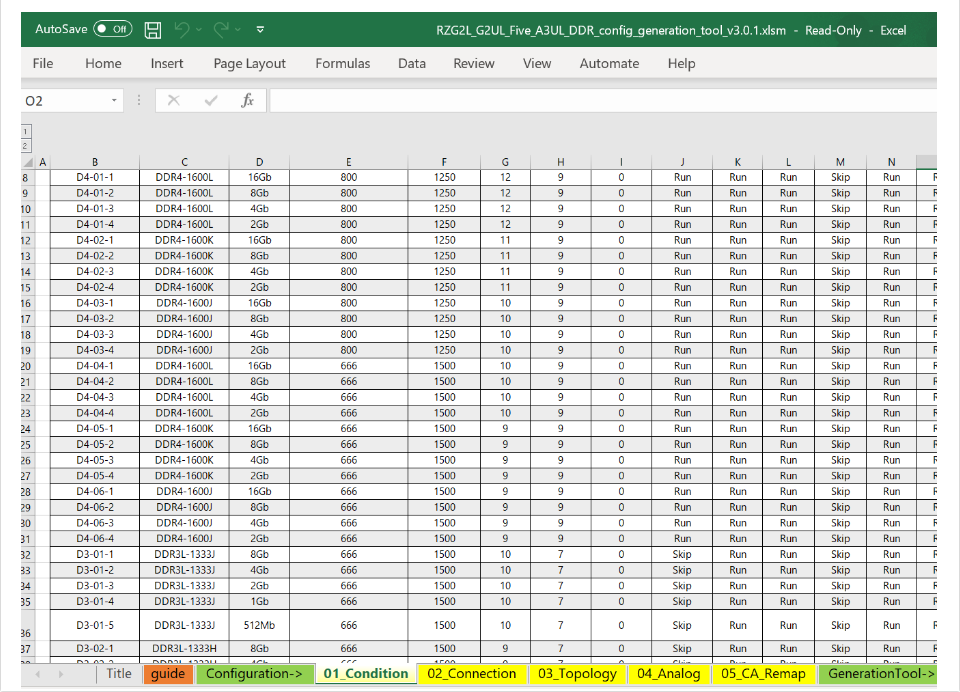Image resolution: width=960 pixels, height=692 pixels.
Task: Switch to the 05_CA_Remap sheet tab
Action: click(x=763, y=674)
